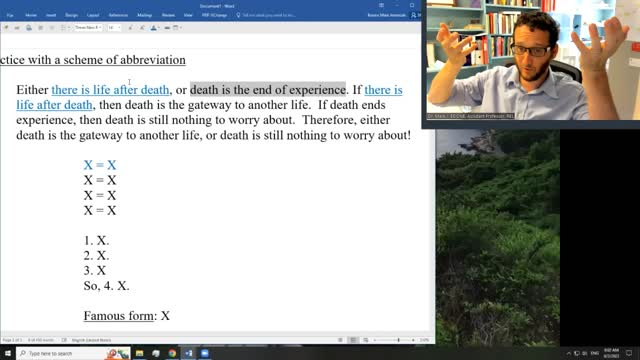Click the language indicator in the status bar
The height and width of the screenshot is (360, 640).
pyautogui.click(x=91, y=340)
